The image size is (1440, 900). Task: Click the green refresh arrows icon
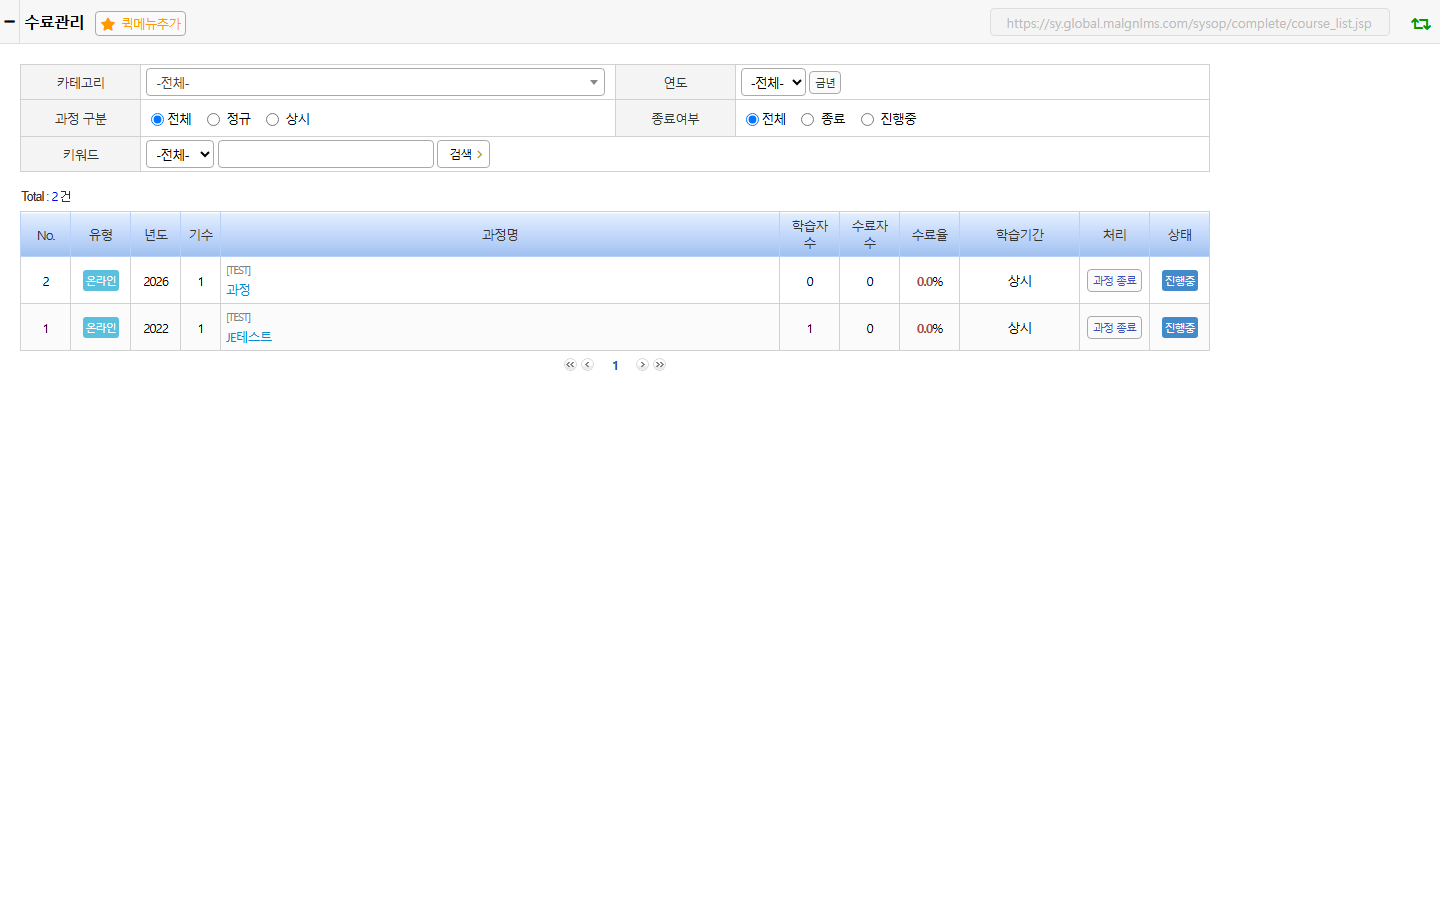pos(1420,23)
